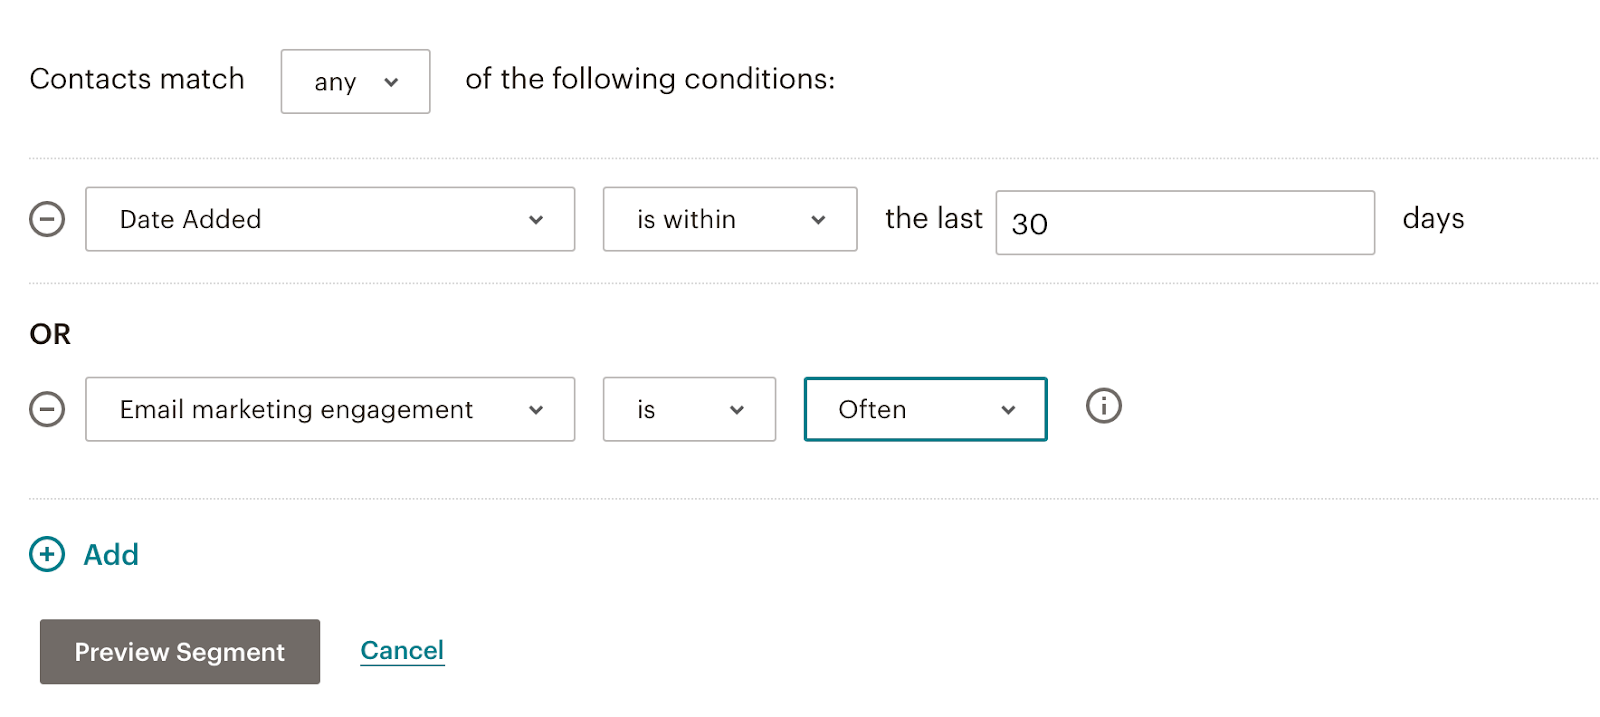Expand the "is within" operator dropdown
This screenshot has width=1600, height=717.
(729, 219)
